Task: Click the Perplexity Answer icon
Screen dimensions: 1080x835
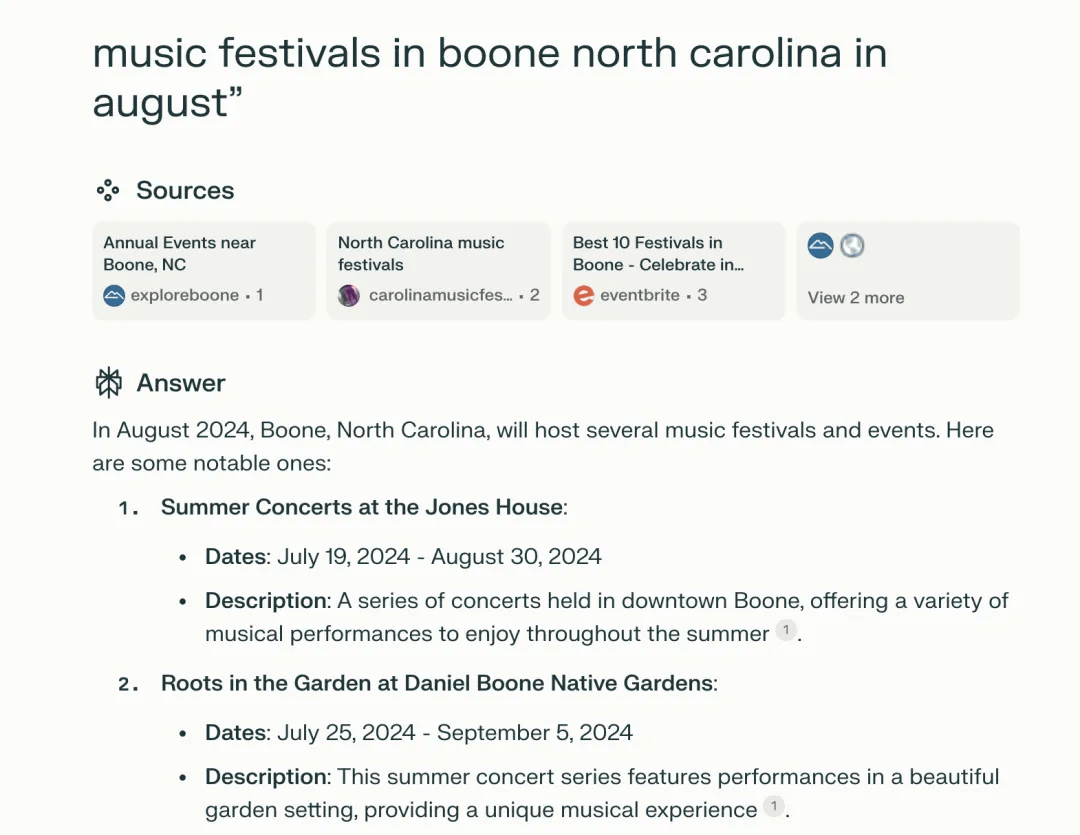Action: pos(108,382)
